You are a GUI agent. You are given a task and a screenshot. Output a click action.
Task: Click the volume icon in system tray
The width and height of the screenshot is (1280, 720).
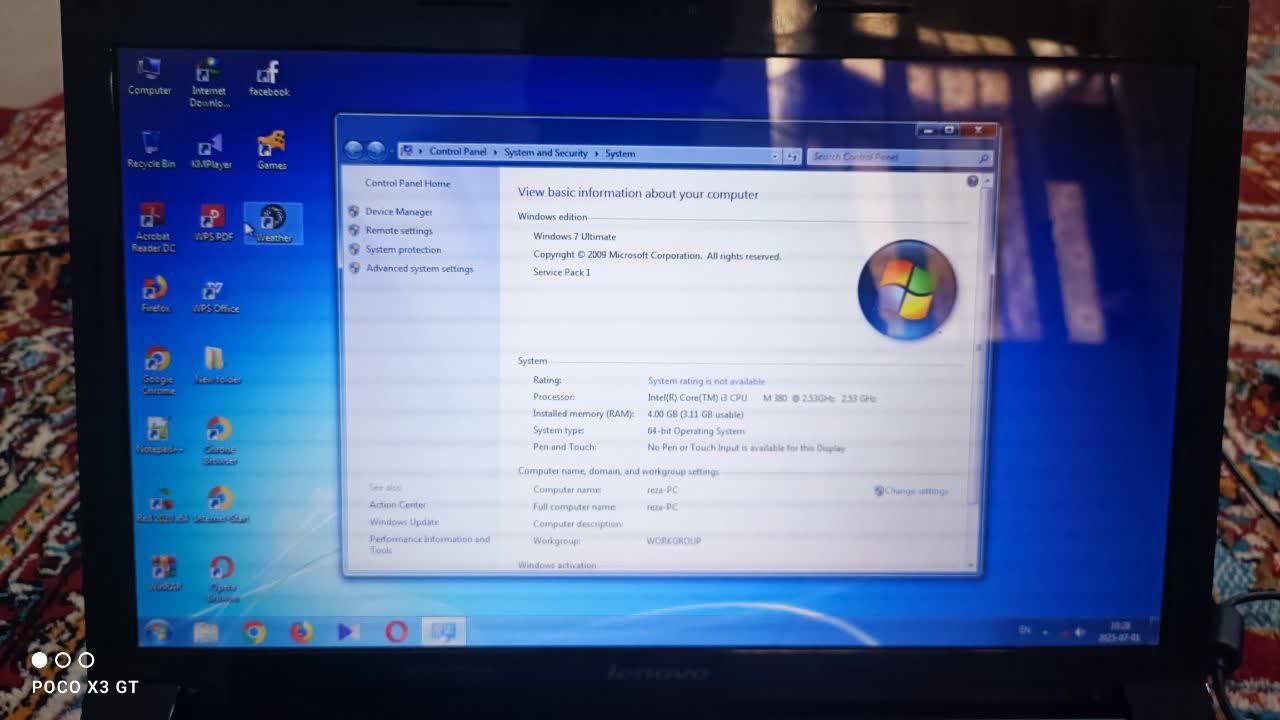(1079, 632)
